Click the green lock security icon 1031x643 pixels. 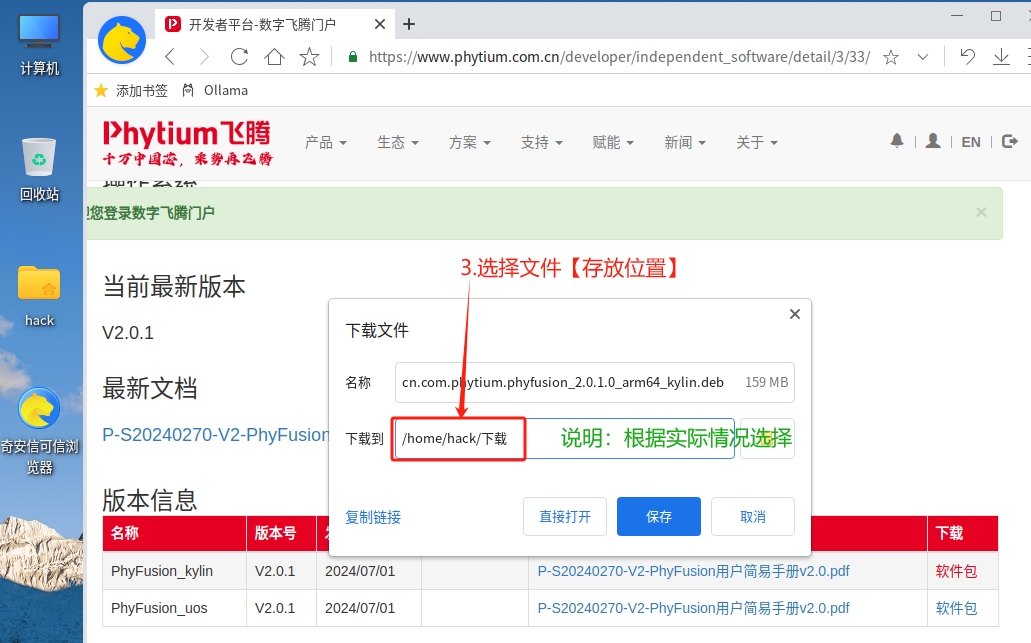353,57
